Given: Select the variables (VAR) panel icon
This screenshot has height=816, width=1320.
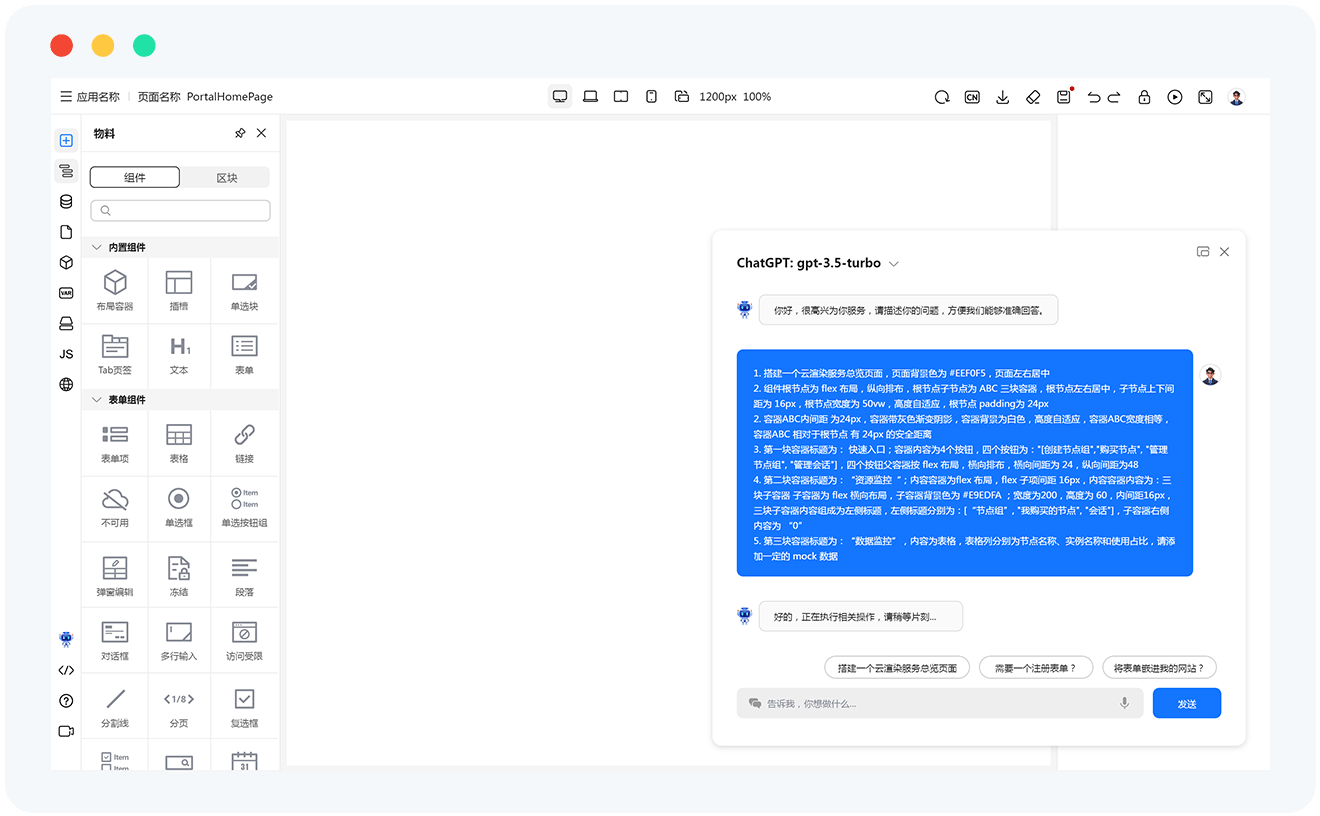Looking at the screenshot, I should pos(66,293).
